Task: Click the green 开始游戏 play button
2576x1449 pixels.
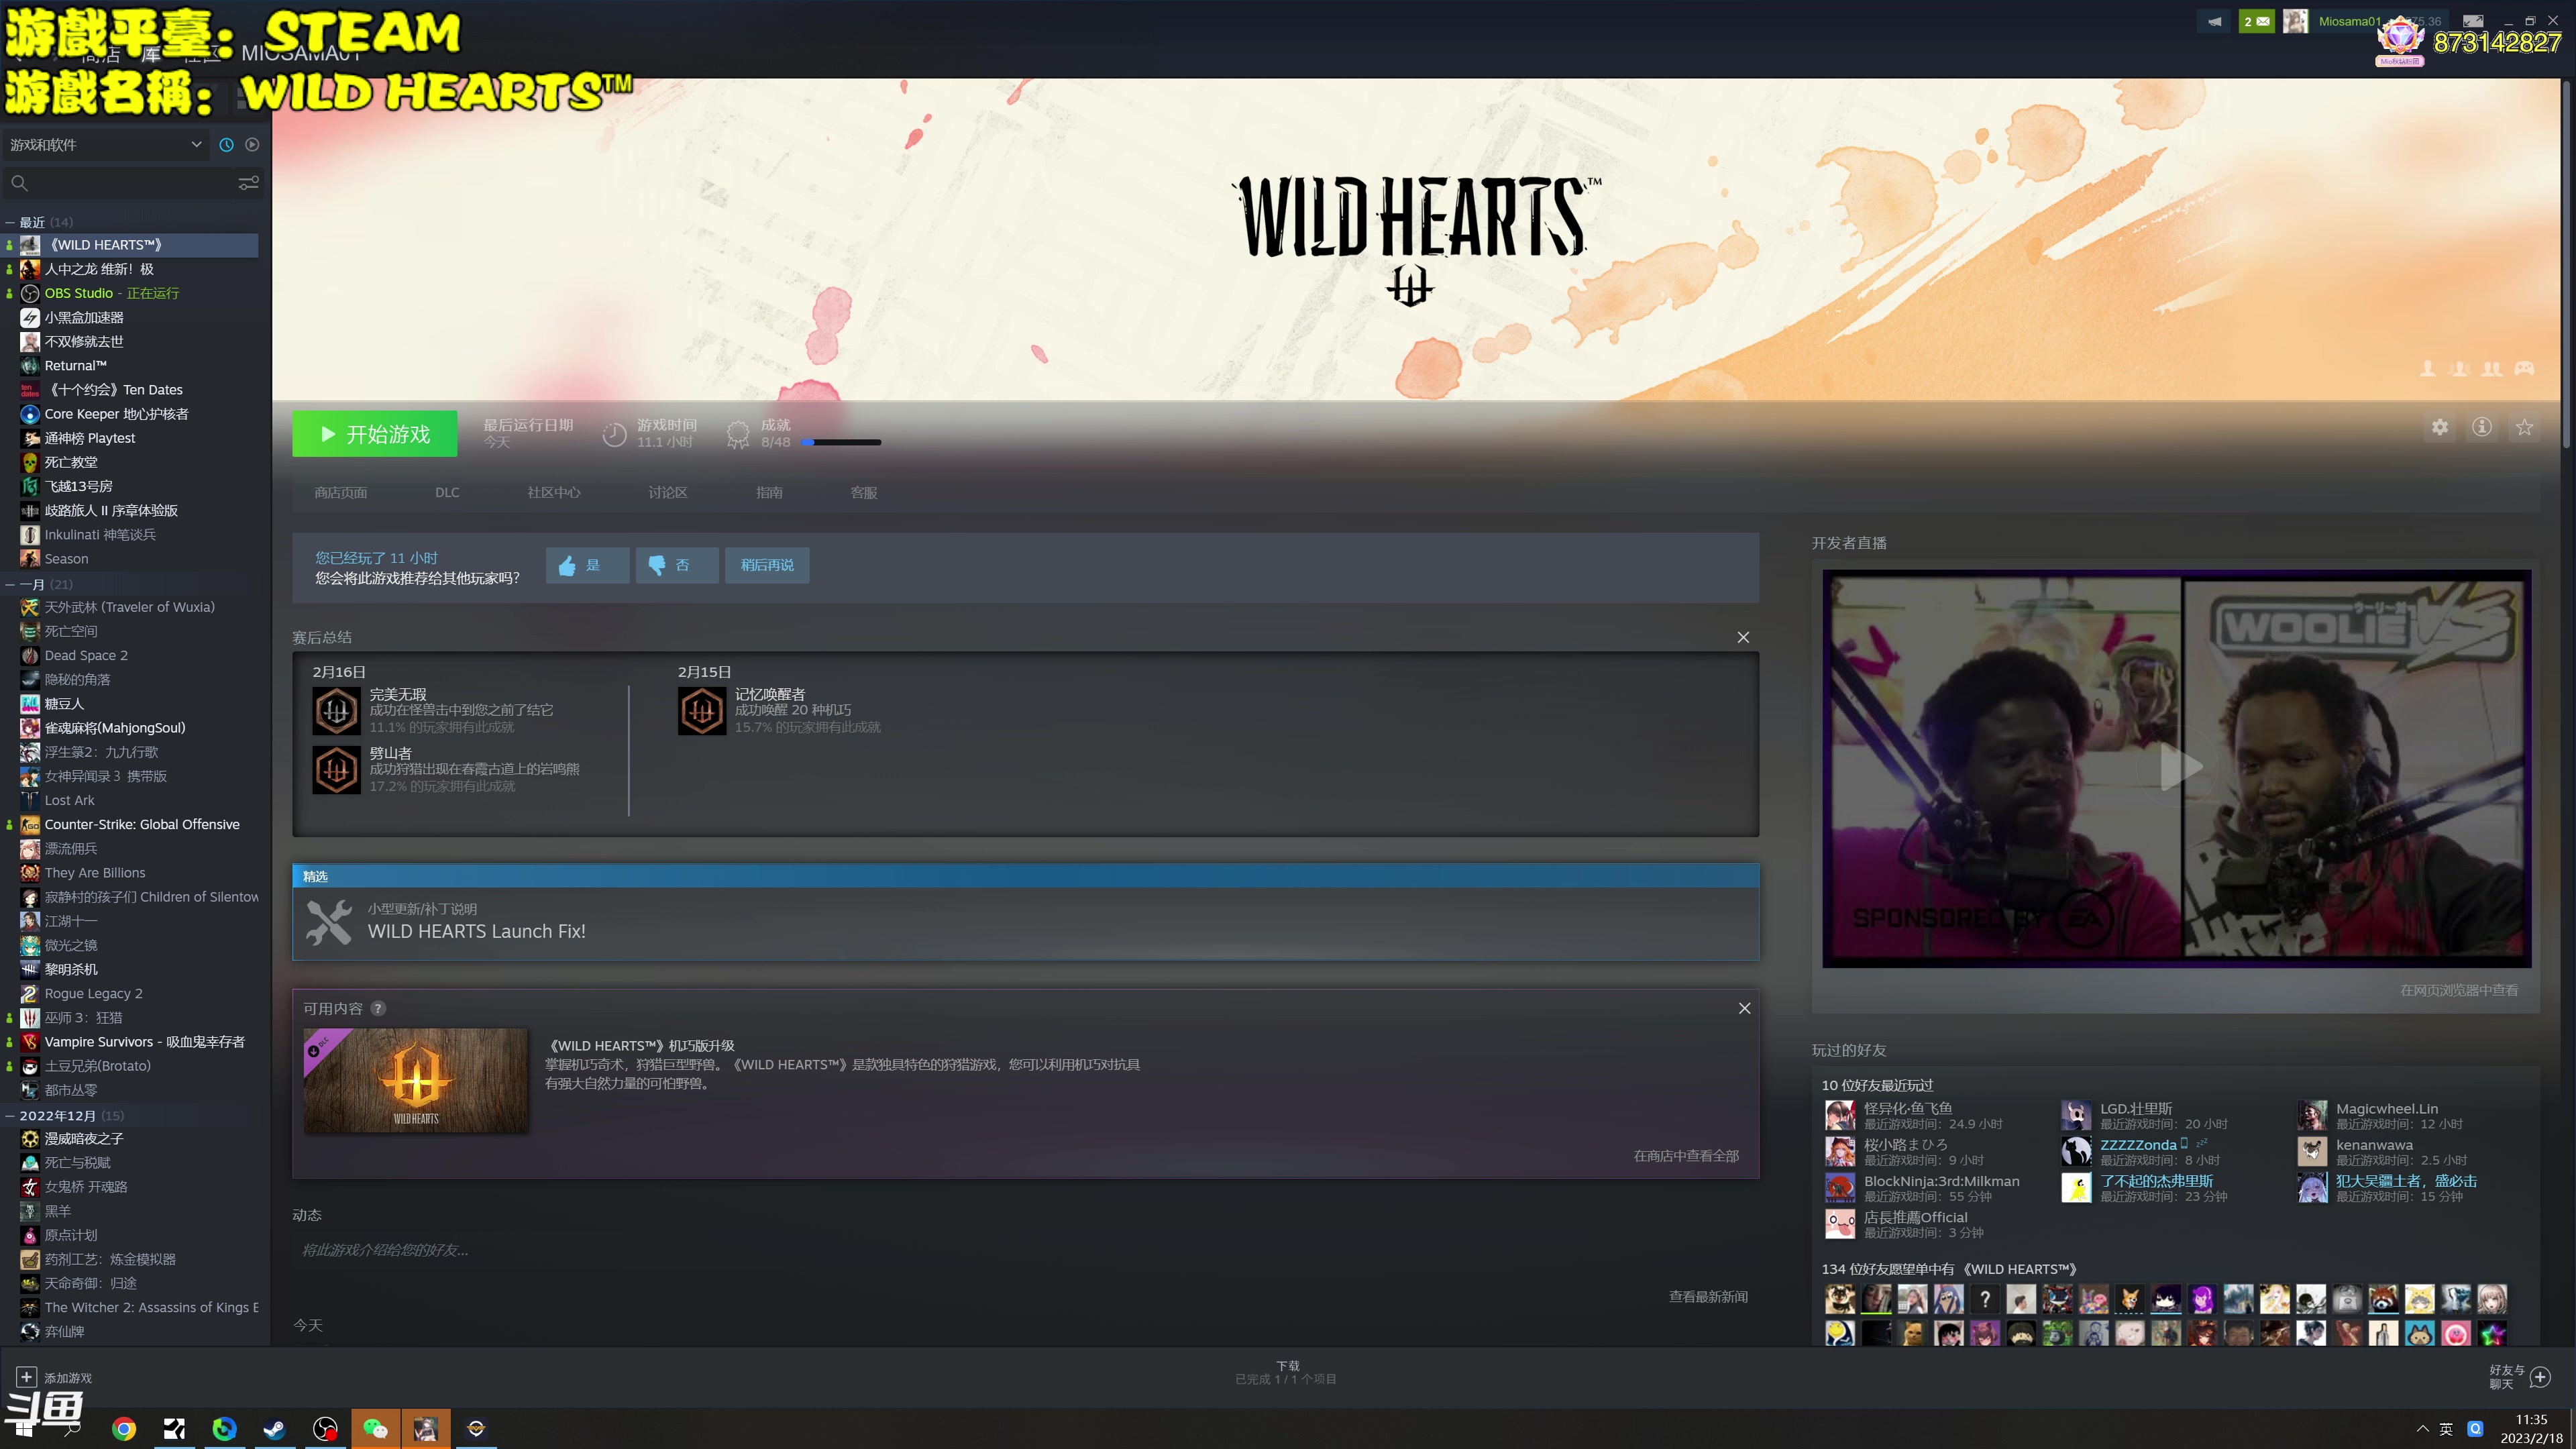Action: [x=374, y=434]
